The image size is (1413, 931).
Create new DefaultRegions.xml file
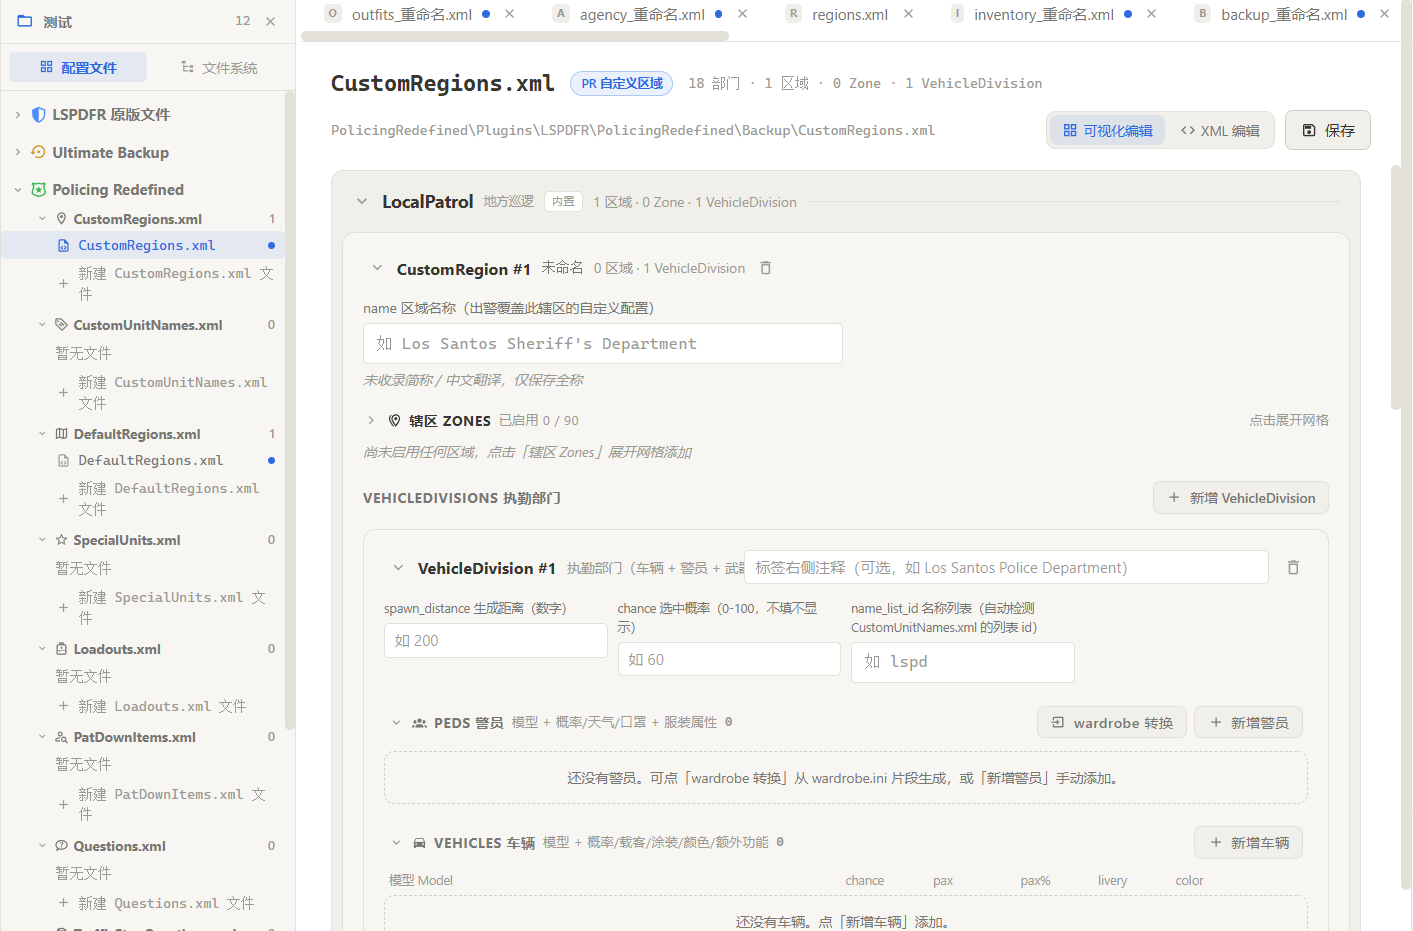click(x=165, y=499)
